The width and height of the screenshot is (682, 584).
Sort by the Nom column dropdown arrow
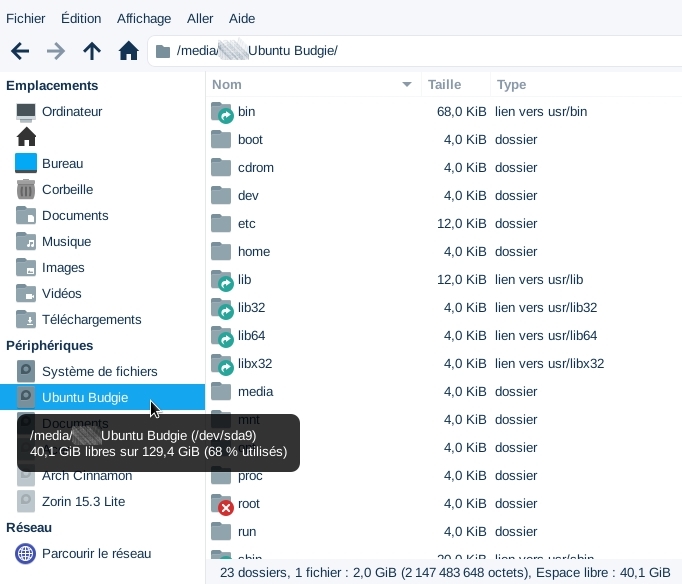coord(406,85)
